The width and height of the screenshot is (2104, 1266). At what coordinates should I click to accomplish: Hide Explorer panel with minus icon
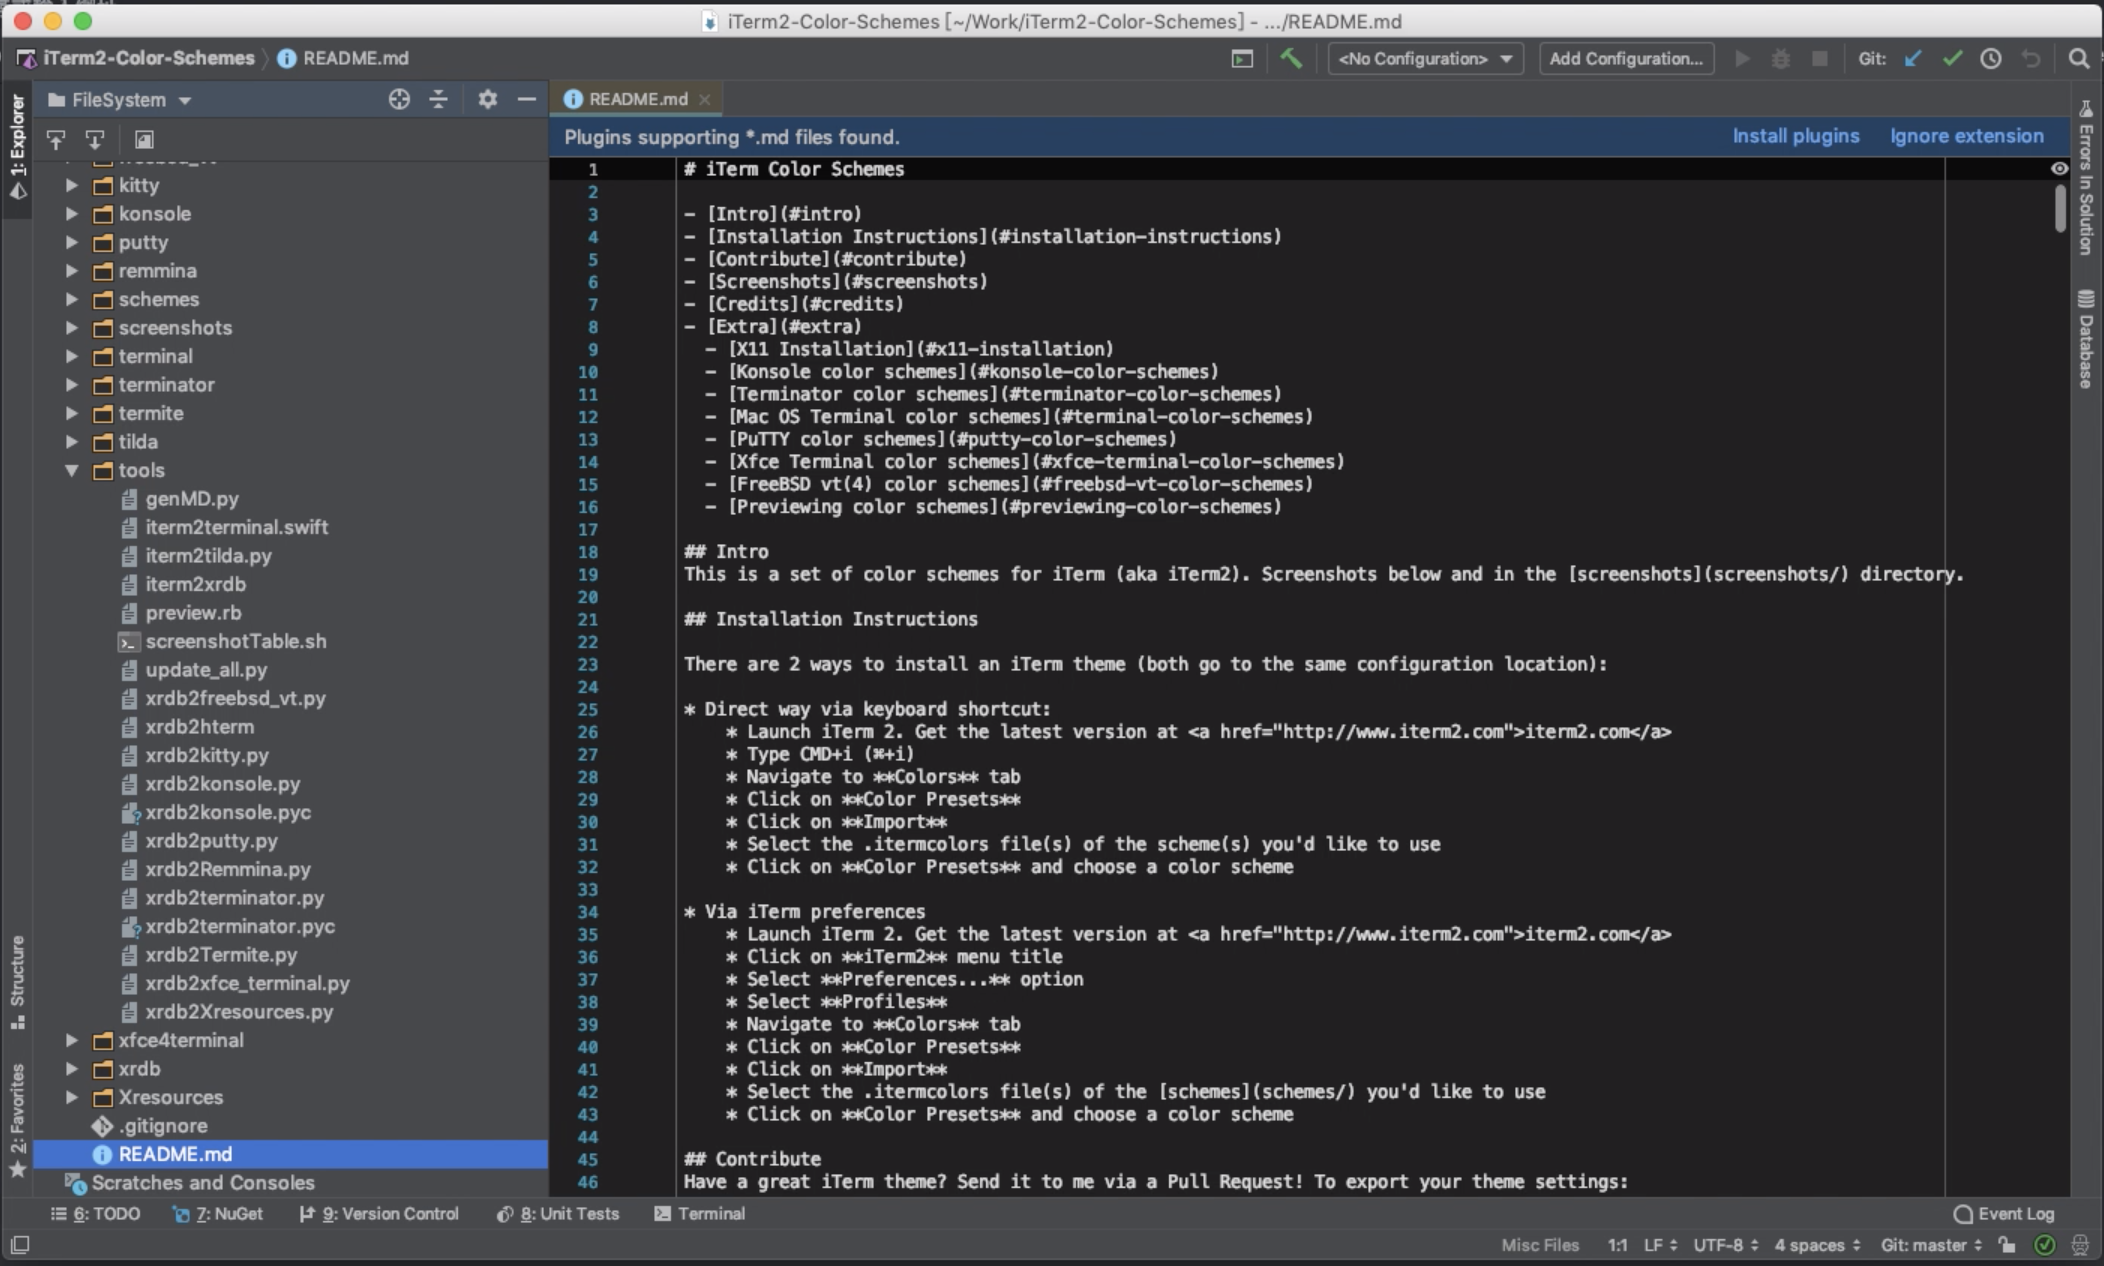pyautogui.click(x=526, y=99)
